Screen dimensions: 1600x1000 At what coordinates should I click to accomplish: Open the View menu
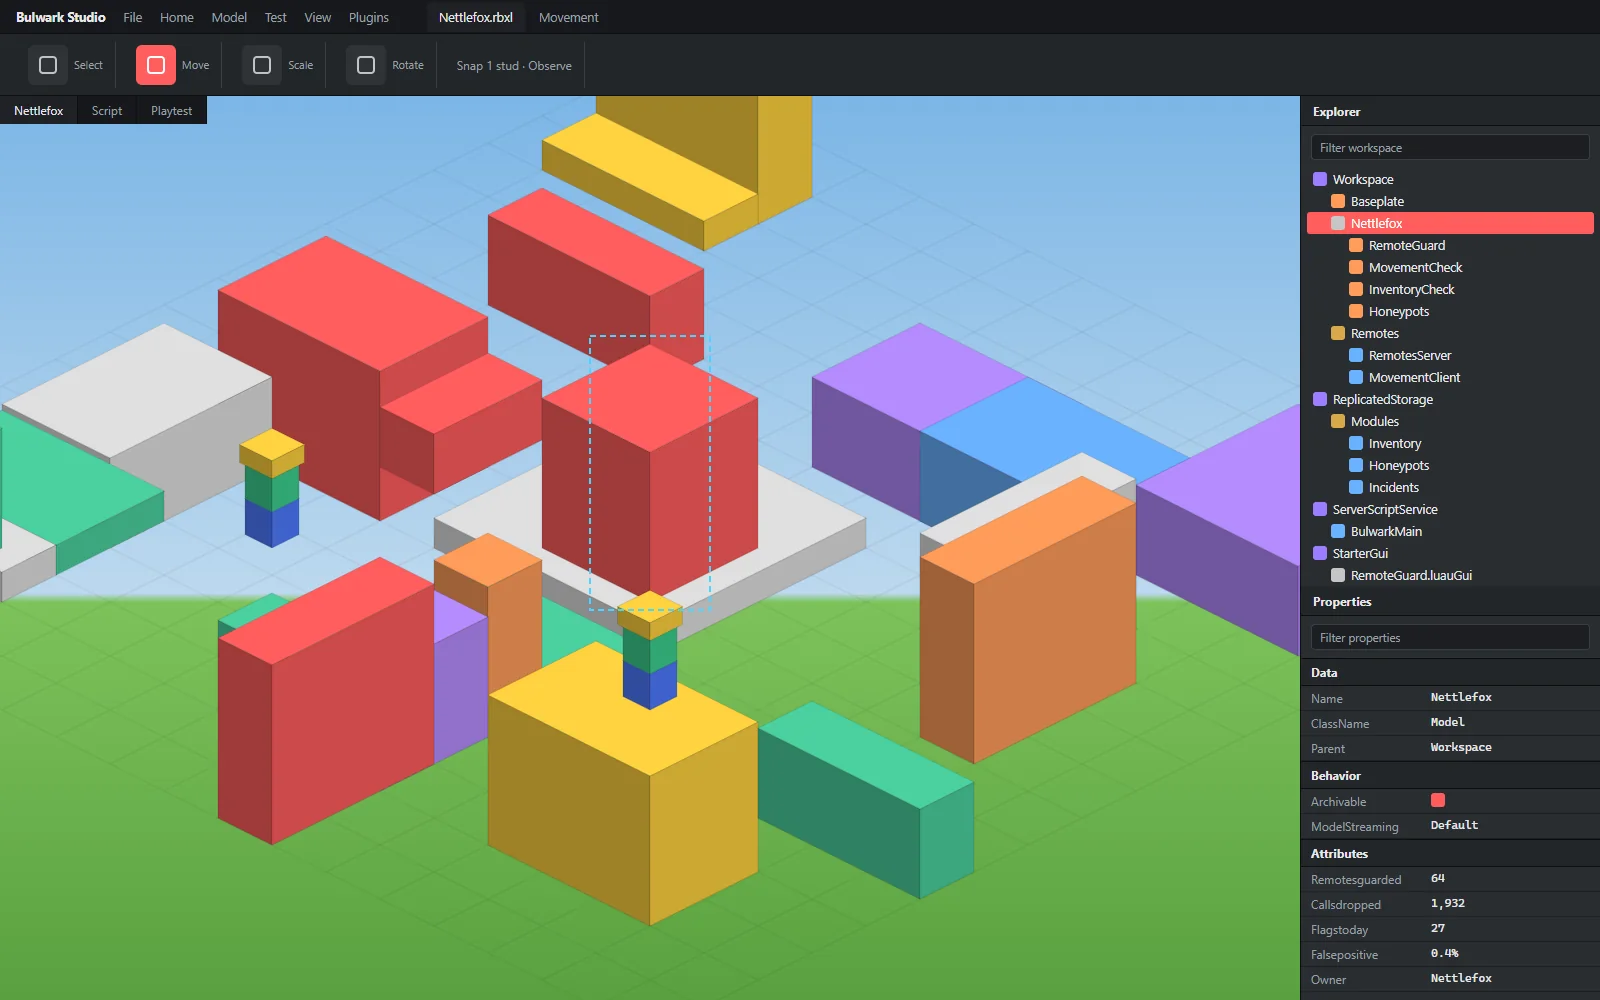click(x=318, y=17)
